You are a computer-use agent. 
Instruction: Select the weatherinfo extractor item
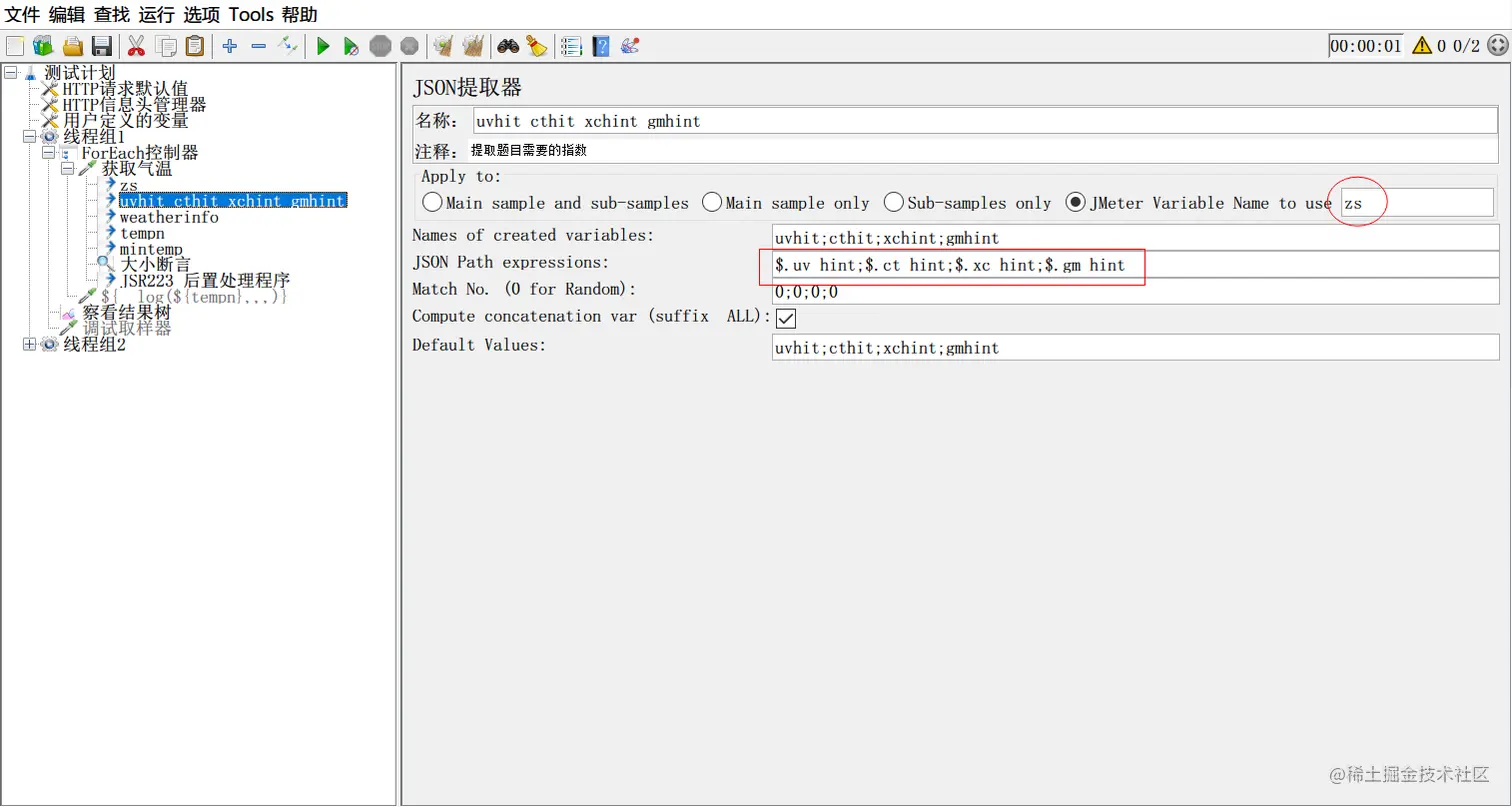pyautogui.click(x=169, y=217)
